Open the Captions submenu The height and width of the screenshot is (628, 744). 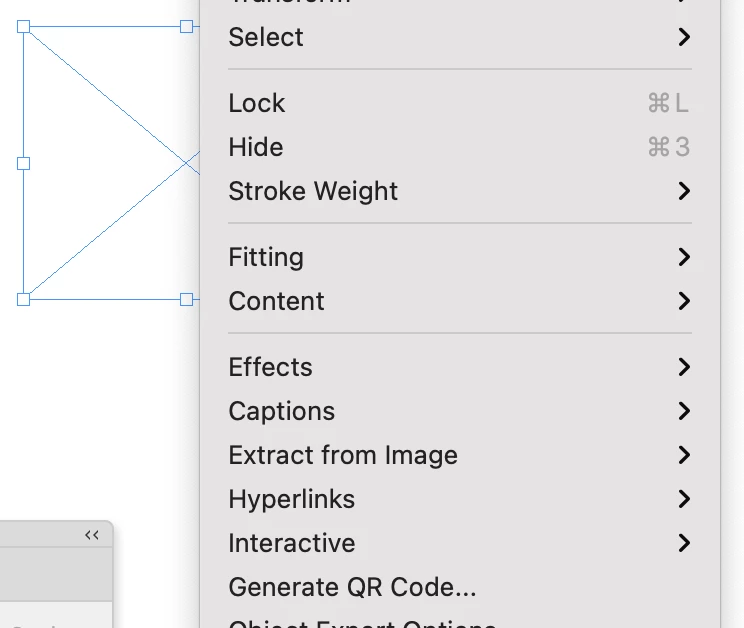tap(281, 411)
